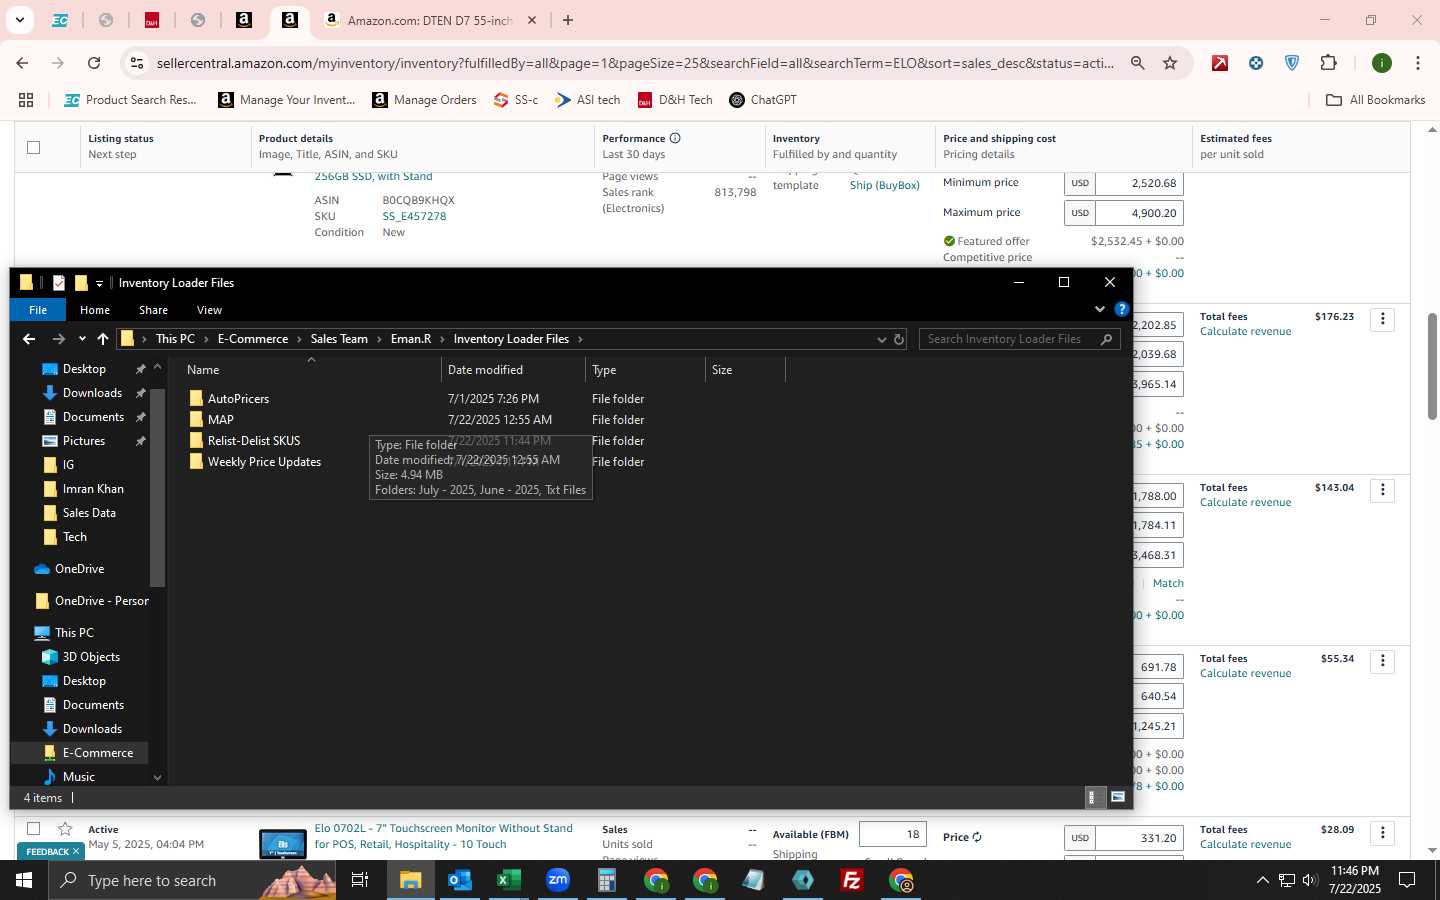This screenshot has height=900, width=1440.
Task: Open Elo 0702L product title link
Action: click(x=443, y=836)
